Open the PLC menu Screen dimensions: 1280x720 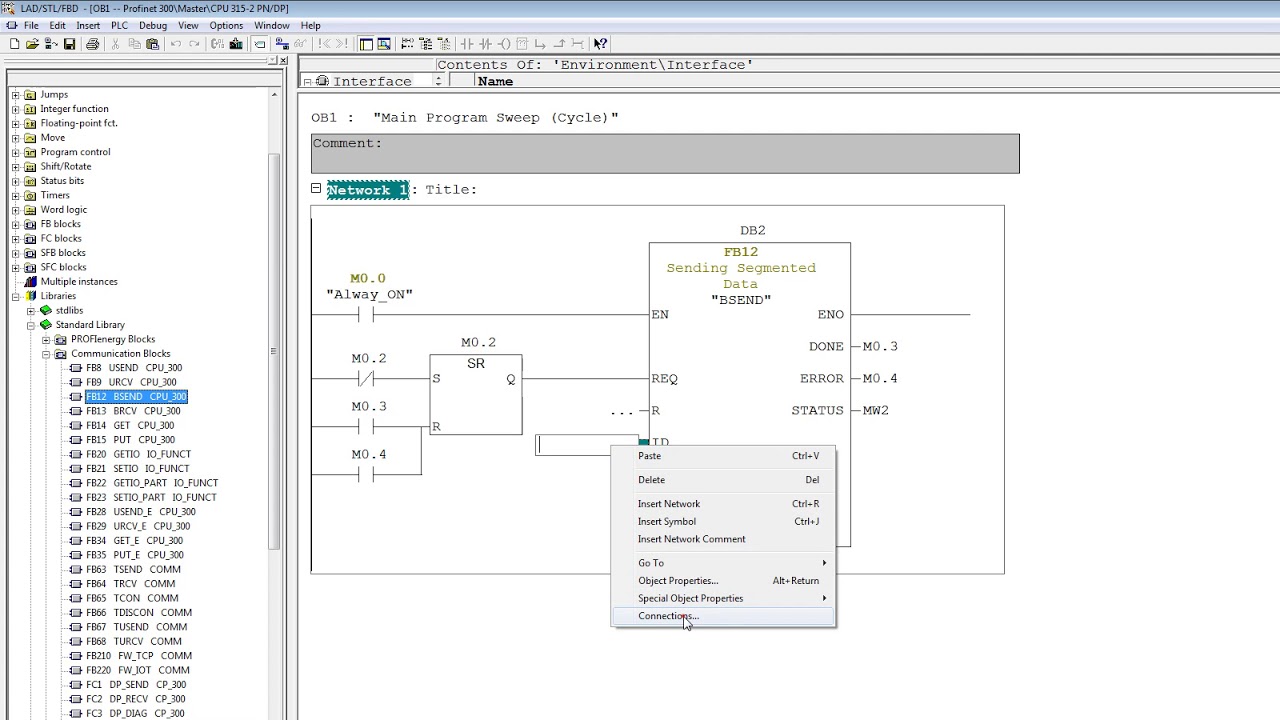(120, 25)
